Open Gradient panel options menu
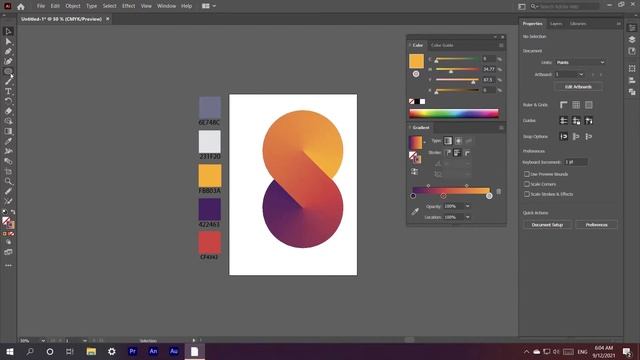Screen dimensions: 640x360 click(x=501, y=128)
